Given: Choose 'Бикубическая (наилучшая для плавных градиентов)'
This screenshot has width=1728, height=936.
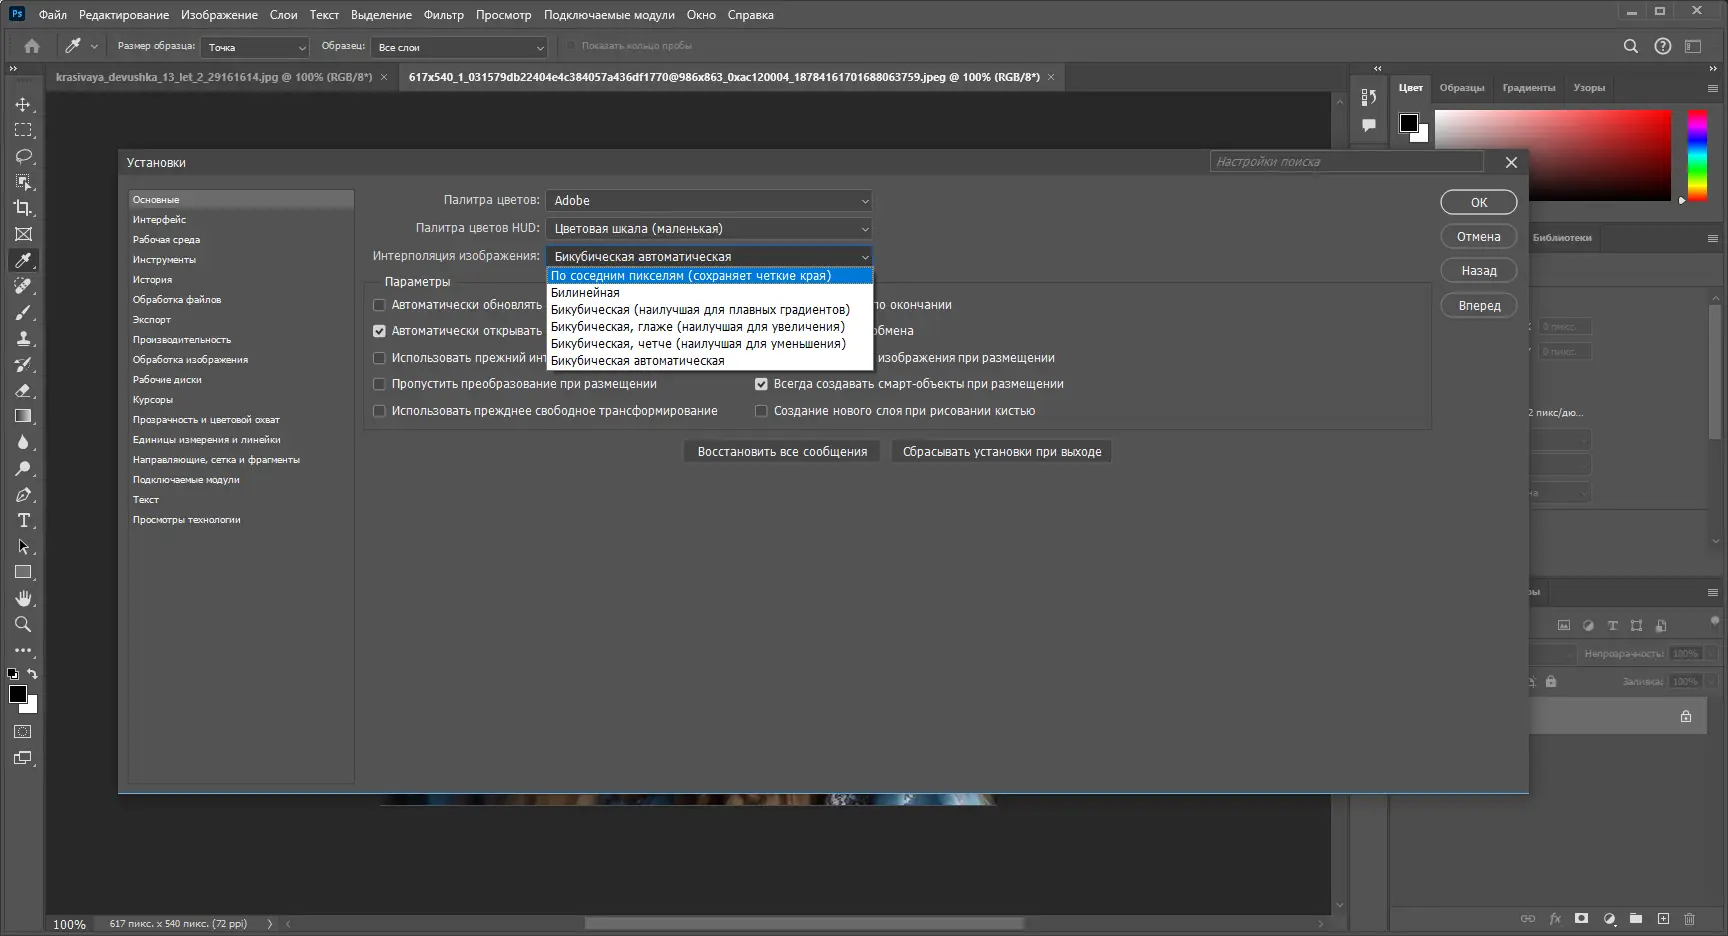Looking at the screenshot, I should 710,310.
